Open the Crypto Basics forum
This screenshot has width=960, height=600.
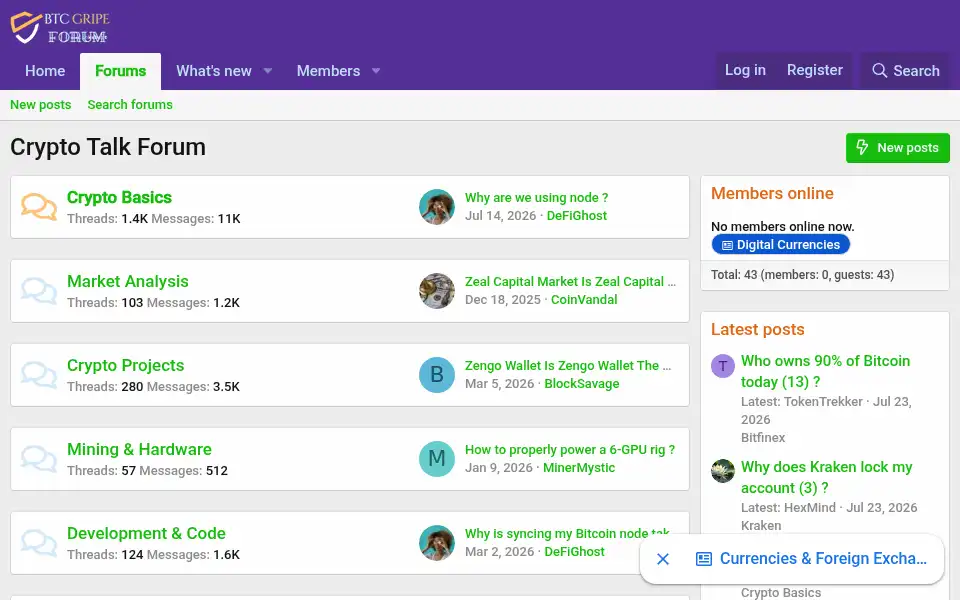pyautogui.click(x=119, y=197)
